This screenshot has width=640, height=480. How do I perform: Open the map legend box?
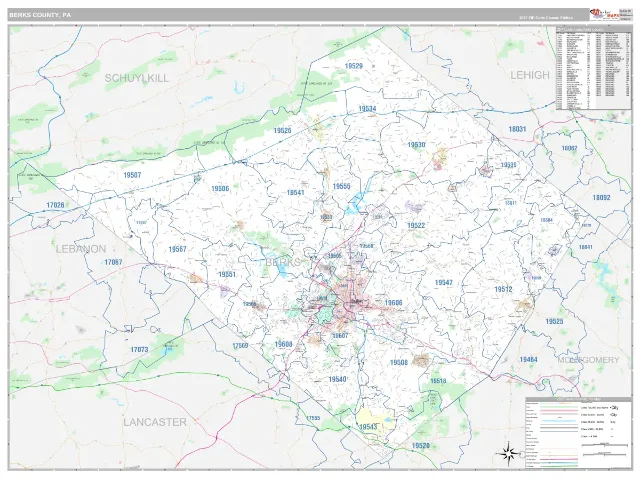tap(578, 432)
